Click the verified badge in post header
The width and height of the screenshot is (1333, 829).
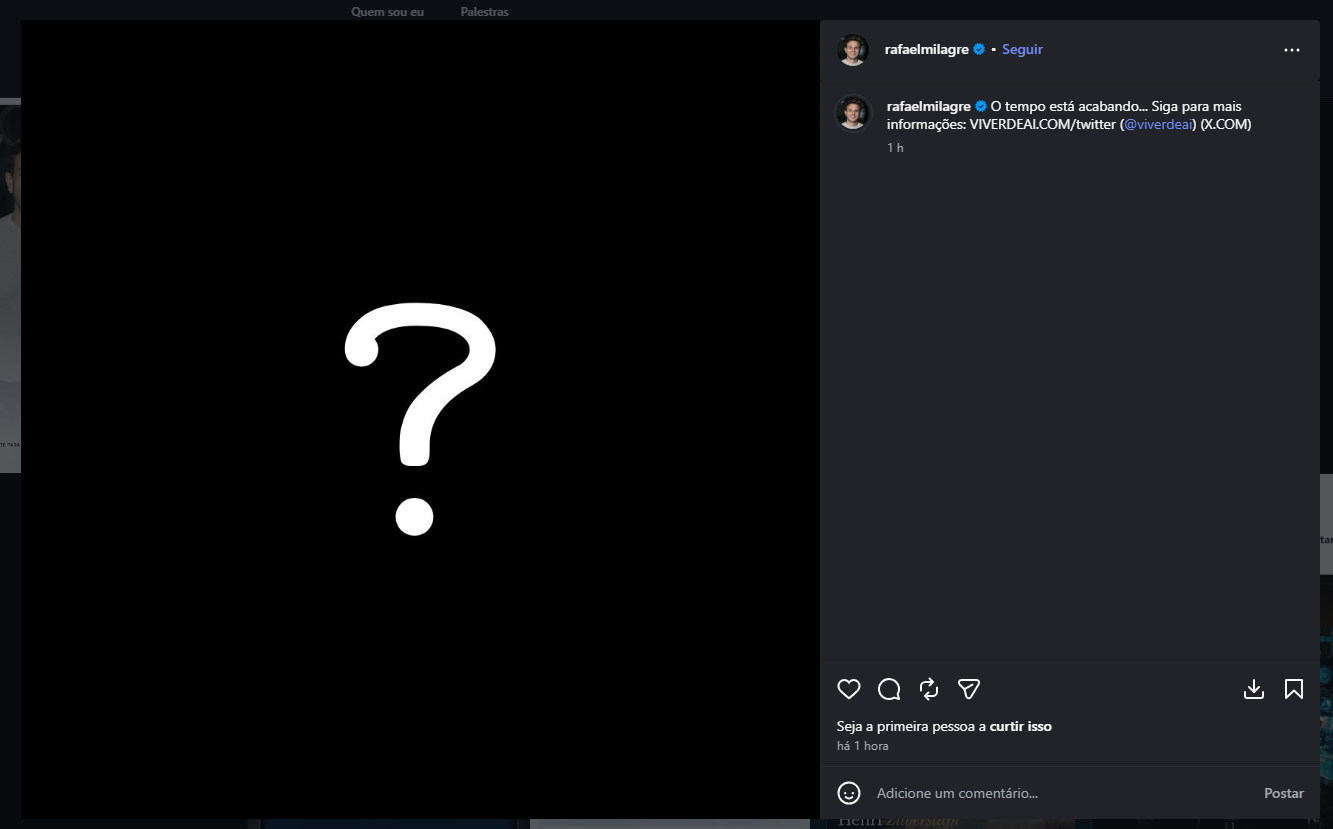(x=979, y=49)
